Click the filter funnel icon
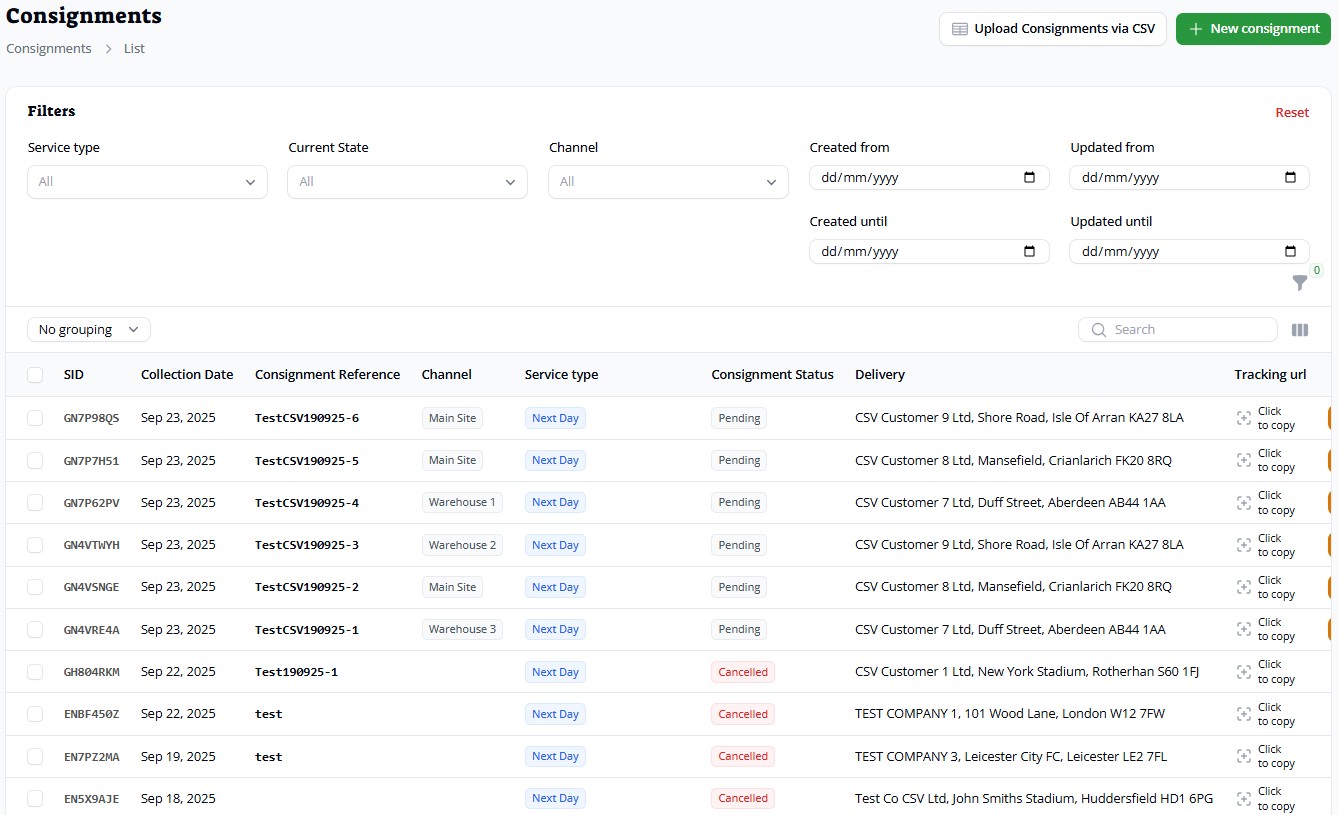 [x=1299, y=283]
